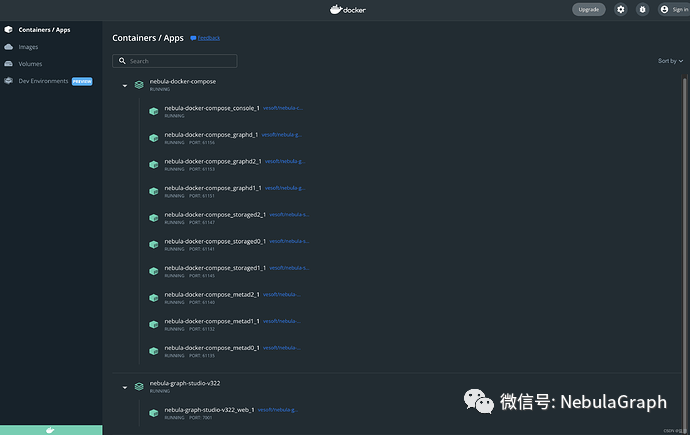Click the metad0_1 container cube icon

click(x=154, y=352)
